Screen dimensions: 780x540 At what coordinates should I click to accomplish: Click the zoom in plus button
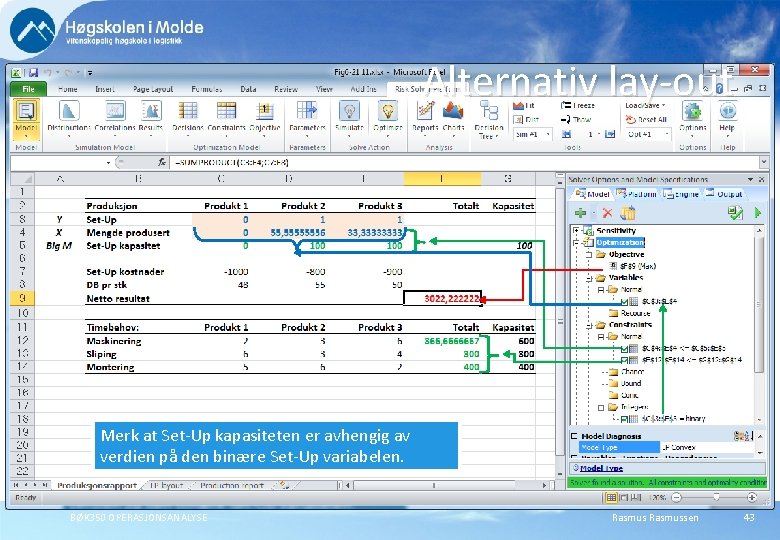click(752, 497)
